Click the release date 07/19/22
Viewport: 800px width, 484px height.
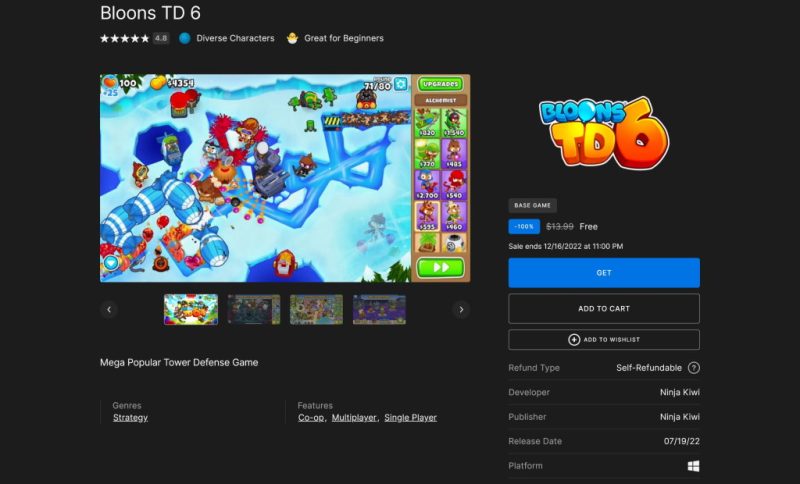click(682, 441)
